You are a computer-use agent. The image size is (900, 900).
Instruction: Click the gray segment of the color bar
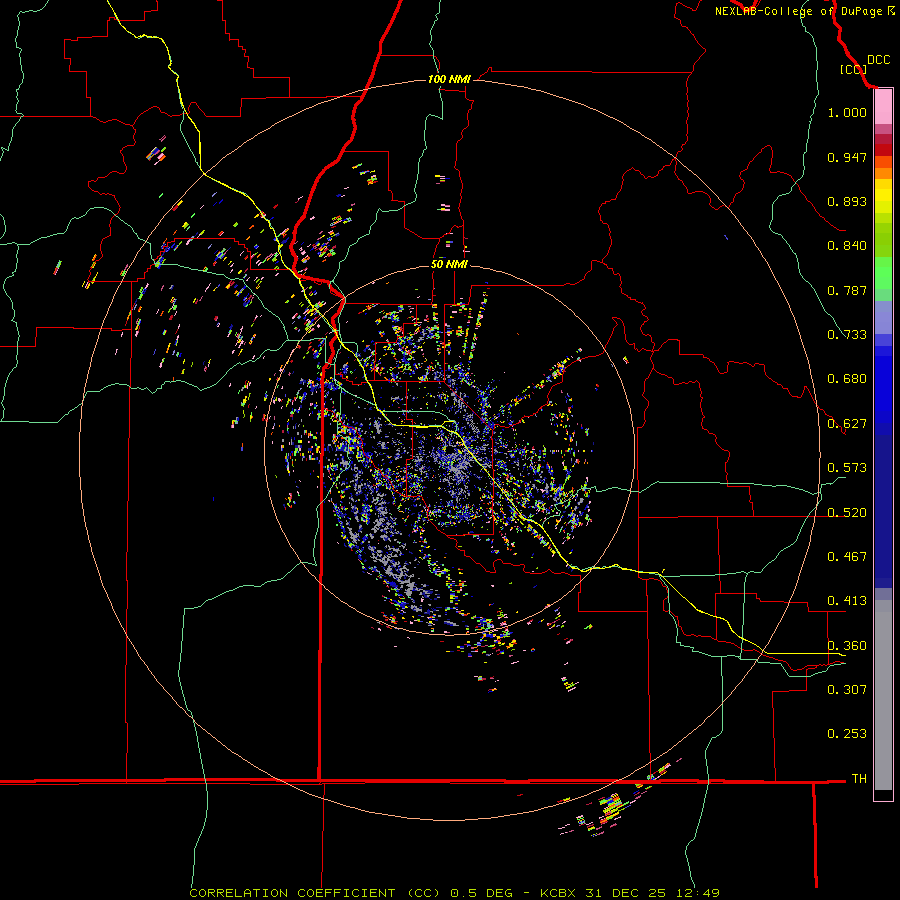pos(883,695)
